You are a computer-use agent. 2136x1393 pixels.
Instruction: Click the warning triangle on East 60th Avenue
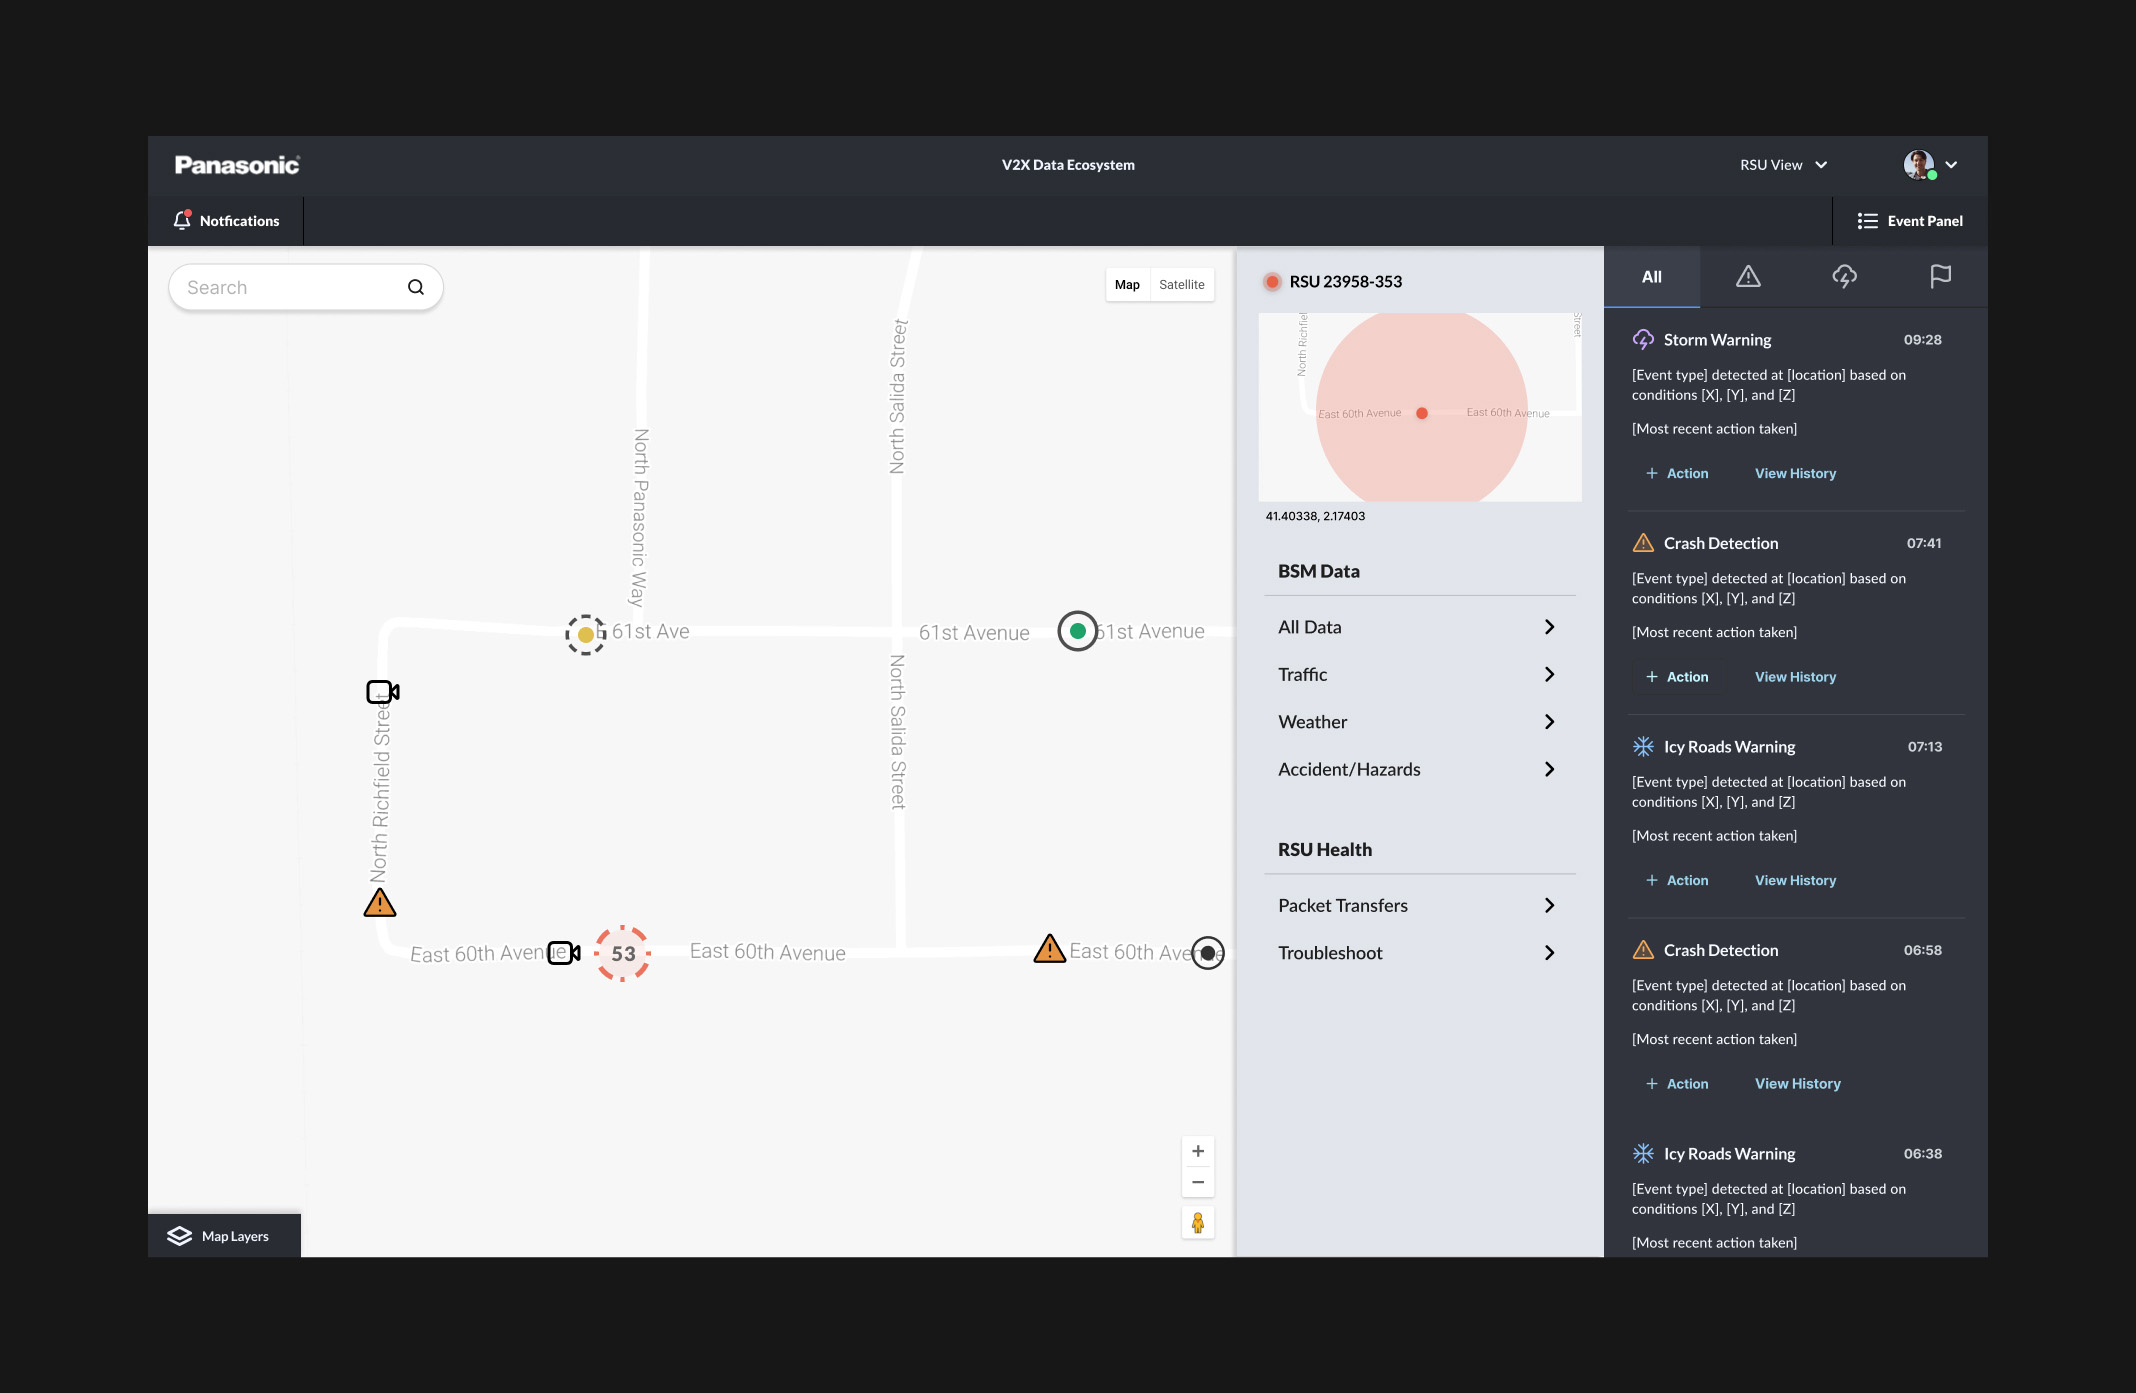click(1049, 948)
